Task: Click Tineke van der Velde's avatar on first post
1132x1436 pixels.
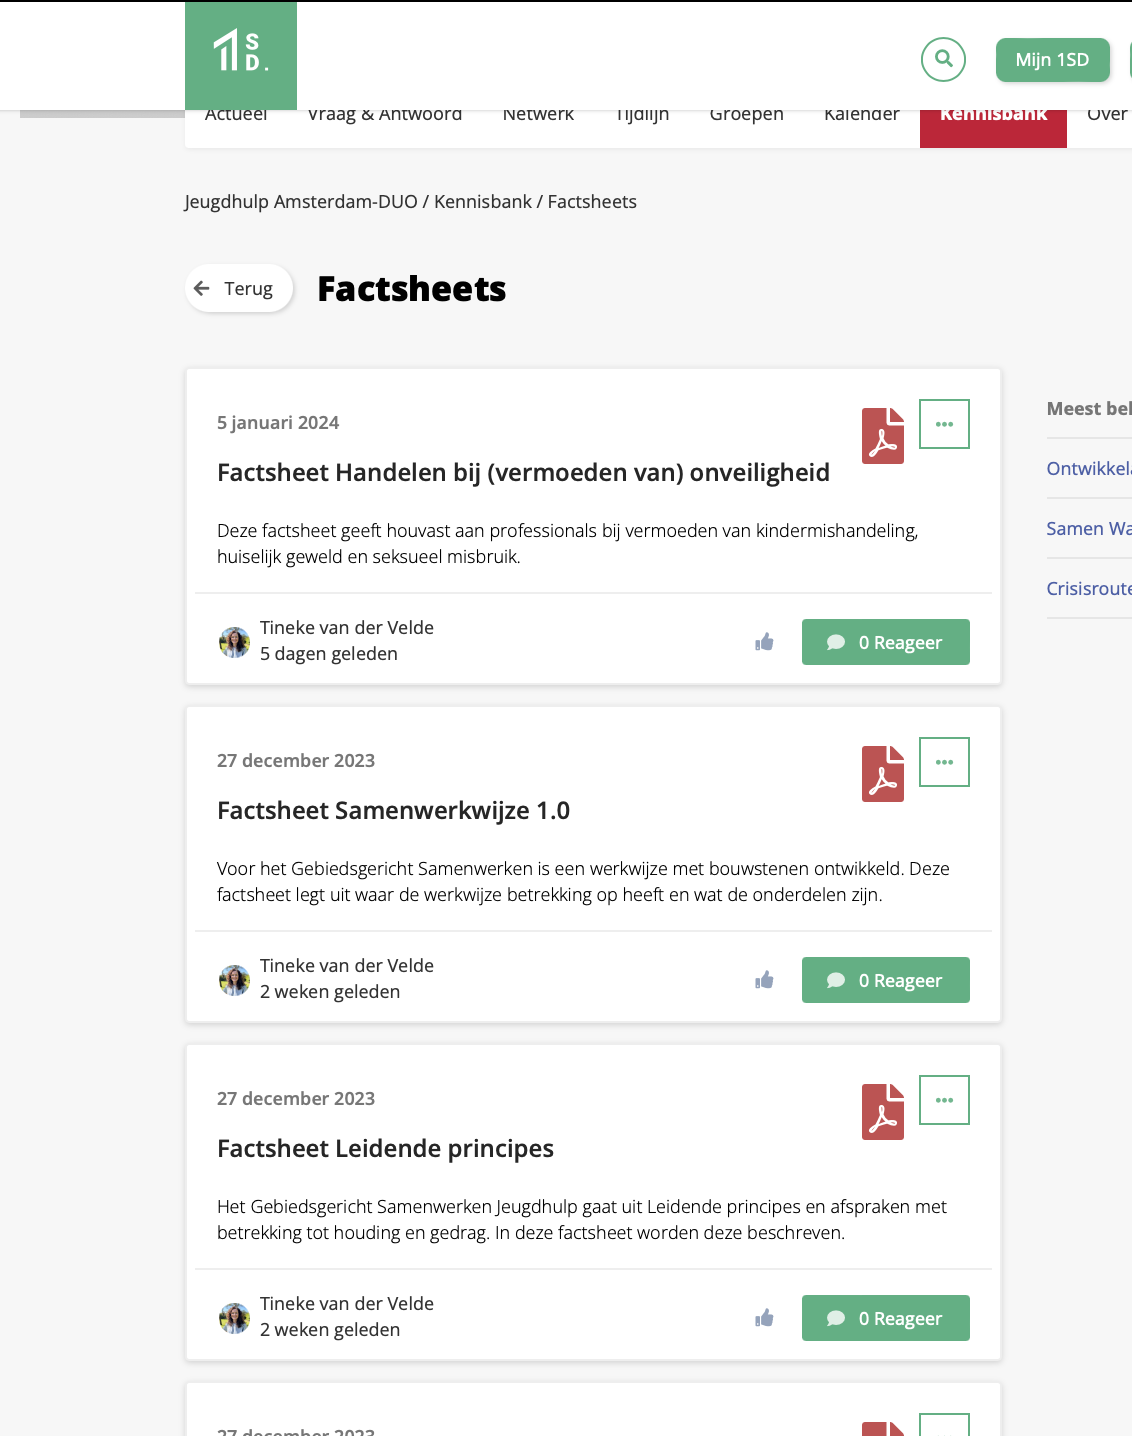Action: pos(235,642)
